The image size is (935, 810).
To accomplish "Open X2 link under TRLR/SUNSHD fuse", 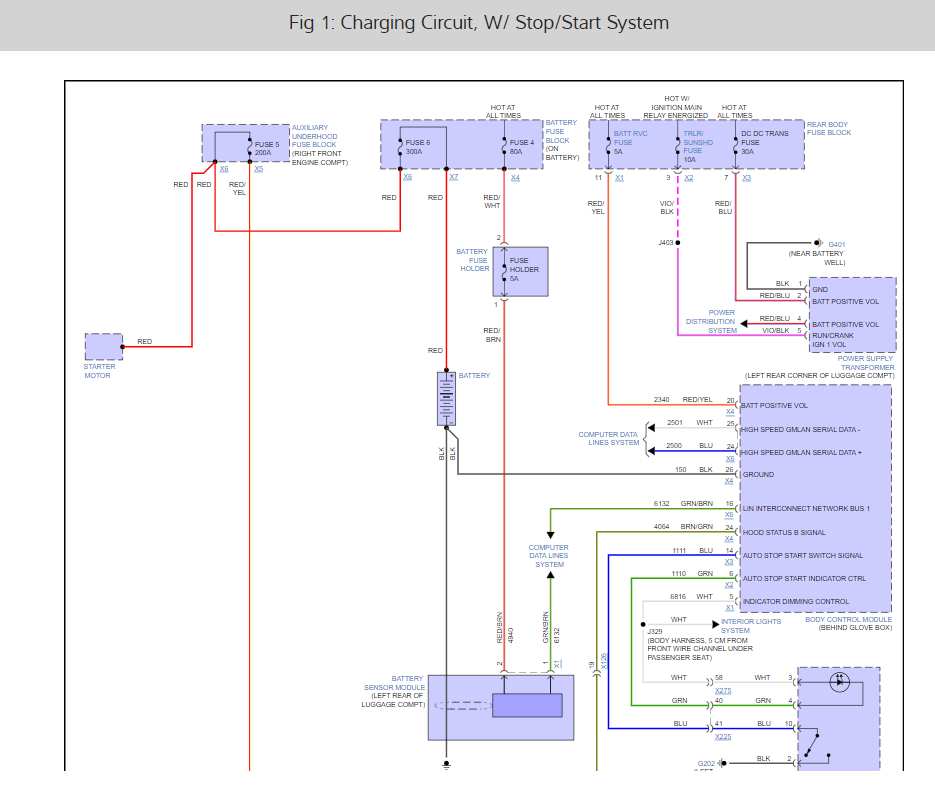I will click(689, 178).
